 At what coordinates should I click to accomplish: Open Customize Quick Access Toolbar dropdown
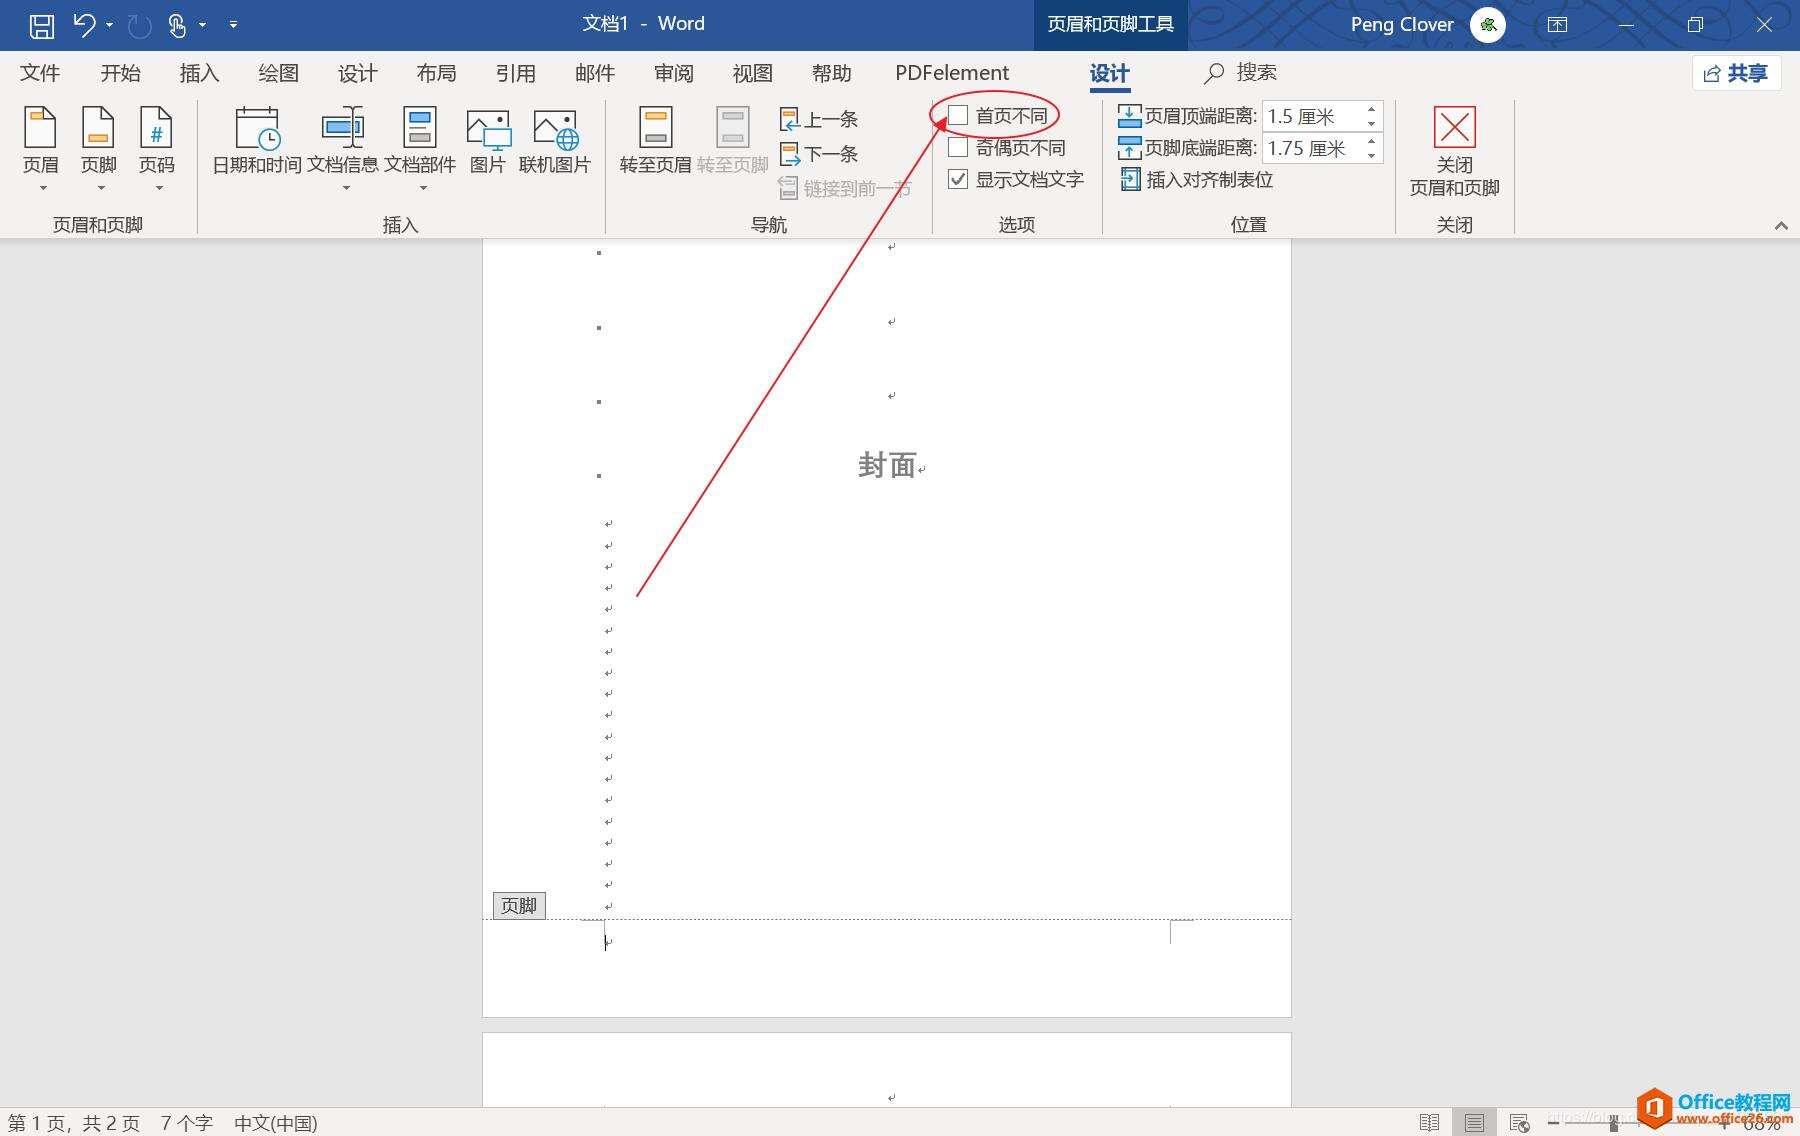[233, 25]
